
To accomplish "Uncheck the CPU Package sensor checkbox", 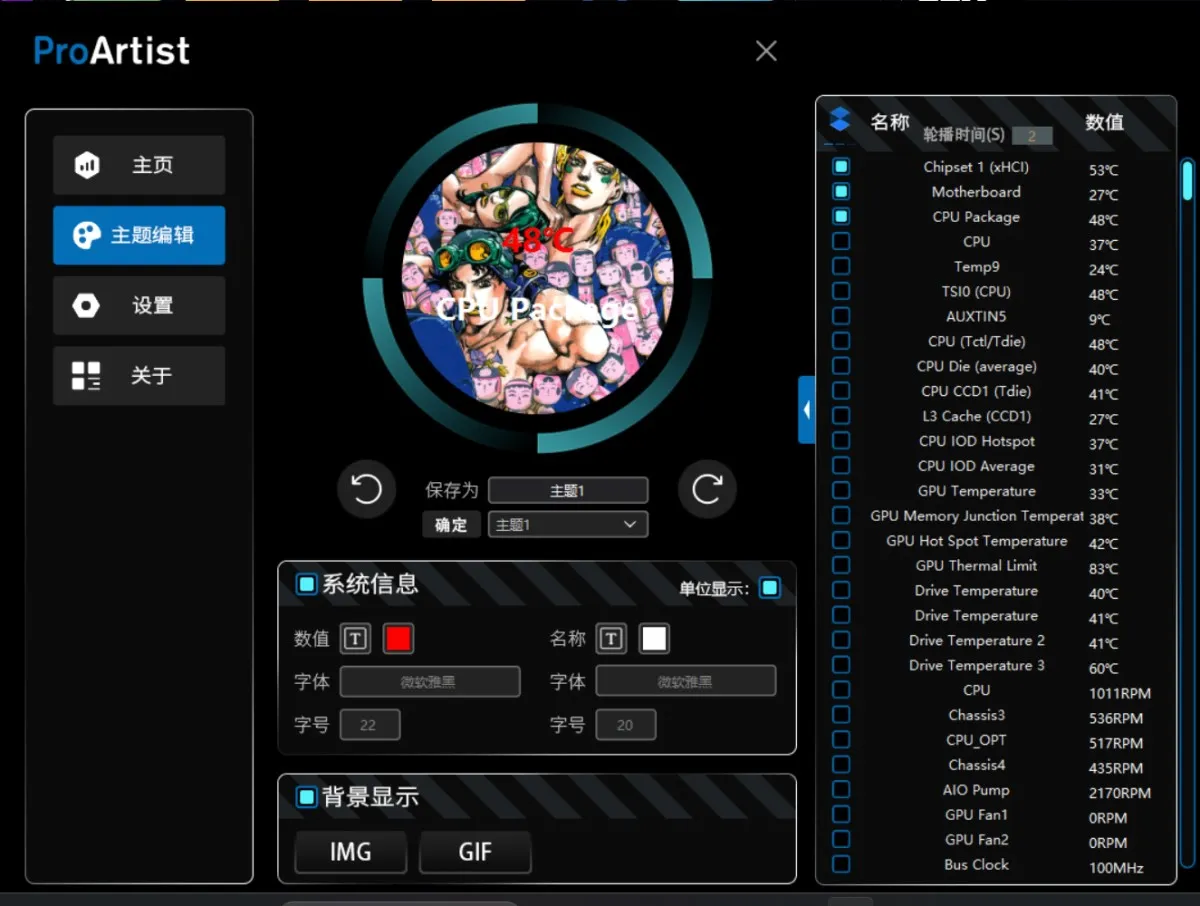I will coord(841,216).
